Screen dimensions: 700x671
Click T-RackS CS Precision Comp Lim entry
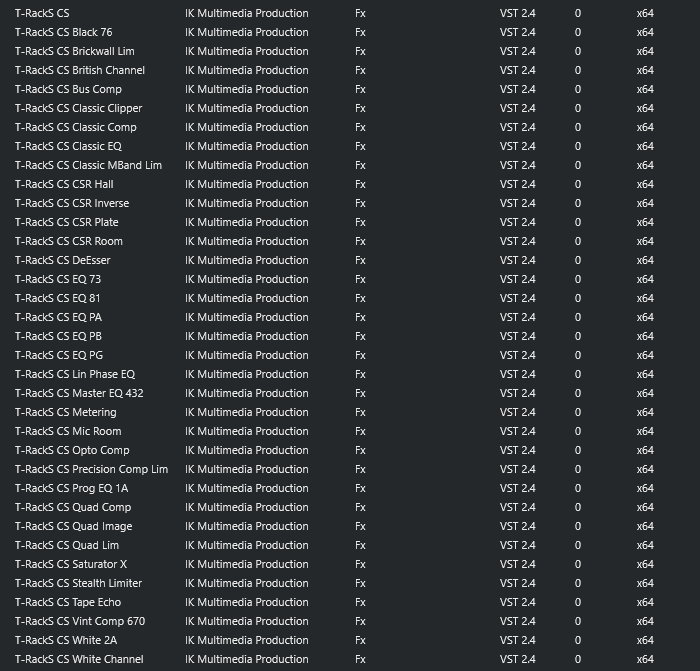[92, 469]
